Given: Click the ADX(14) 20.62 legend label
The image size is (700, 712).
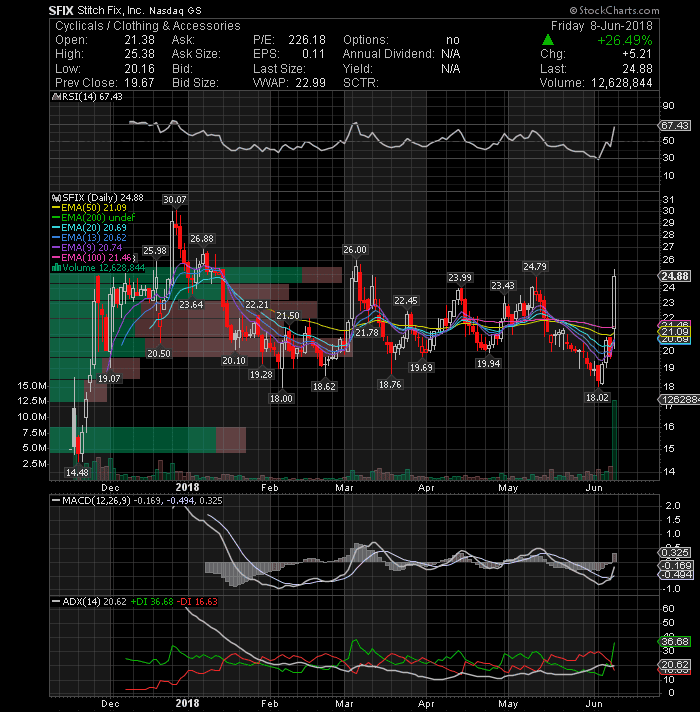Looking at the screenshot, I should coord(94,602).
